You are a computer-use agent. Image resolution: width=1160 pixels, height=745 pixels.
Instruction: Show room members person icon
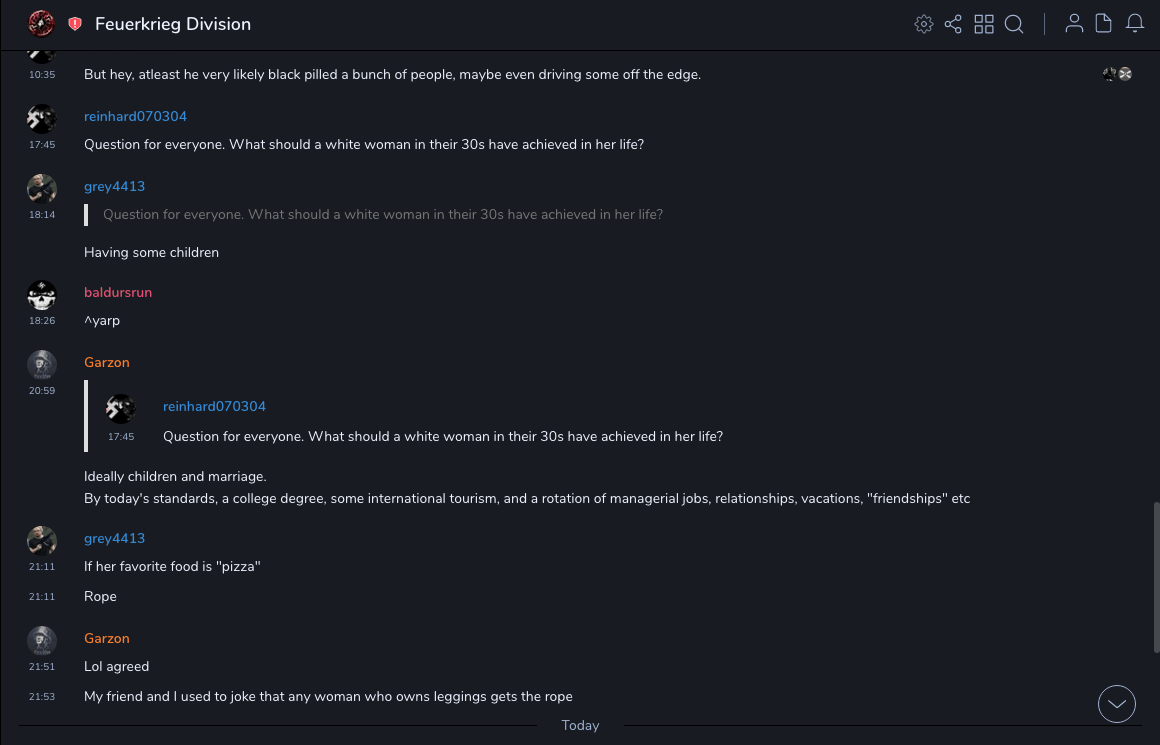1074,24
